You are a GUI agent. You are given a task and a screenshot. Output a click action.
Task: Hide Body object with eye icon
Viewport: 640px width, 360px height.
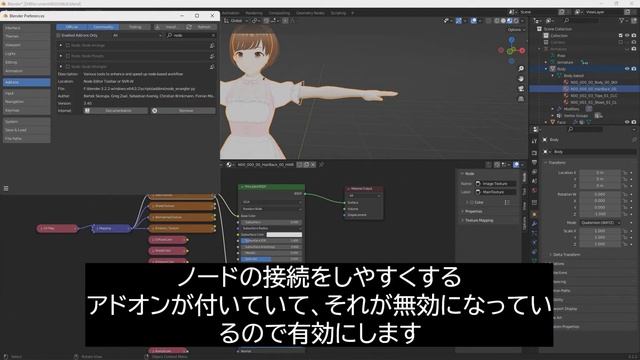tap(627, 69)
